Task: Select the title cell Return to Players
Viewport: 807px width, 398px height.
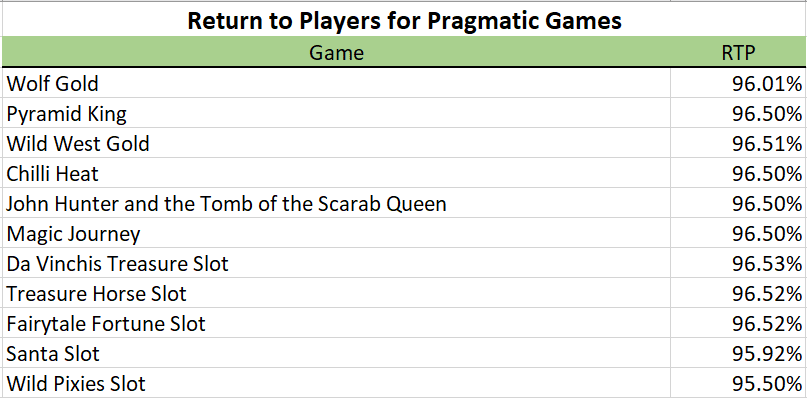Action: [x=404, y=20]
